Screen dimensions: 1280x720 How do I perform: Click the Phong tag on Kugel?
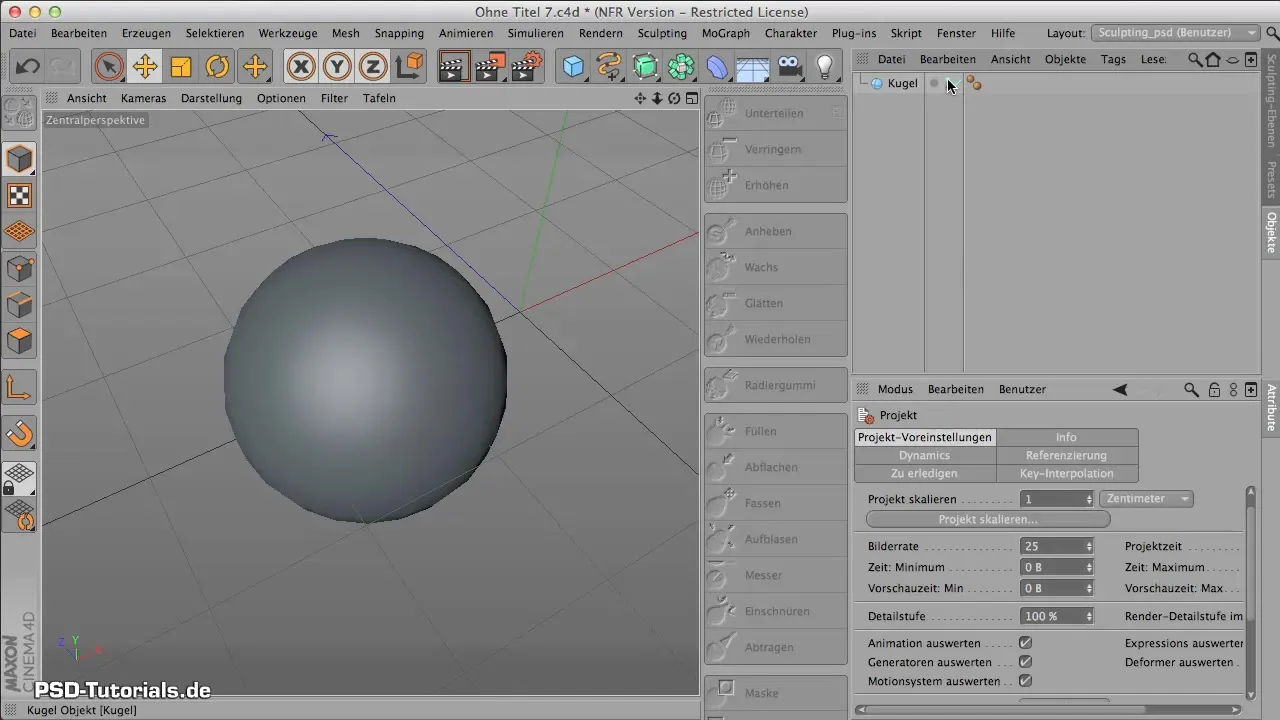tap(973, 84)
